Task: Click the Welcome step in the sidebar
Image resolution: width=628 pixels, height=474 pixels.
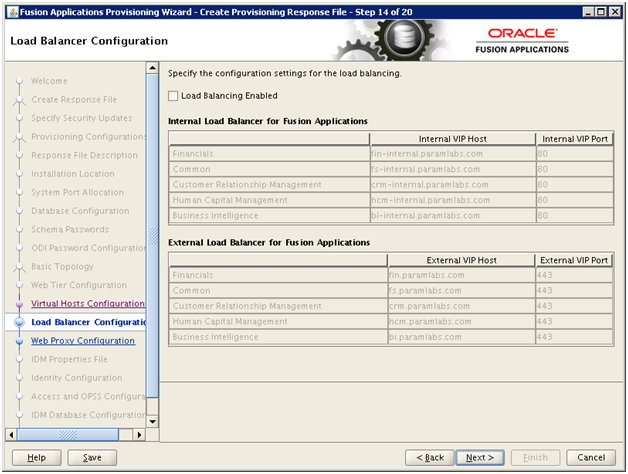Action: [49, 81]
